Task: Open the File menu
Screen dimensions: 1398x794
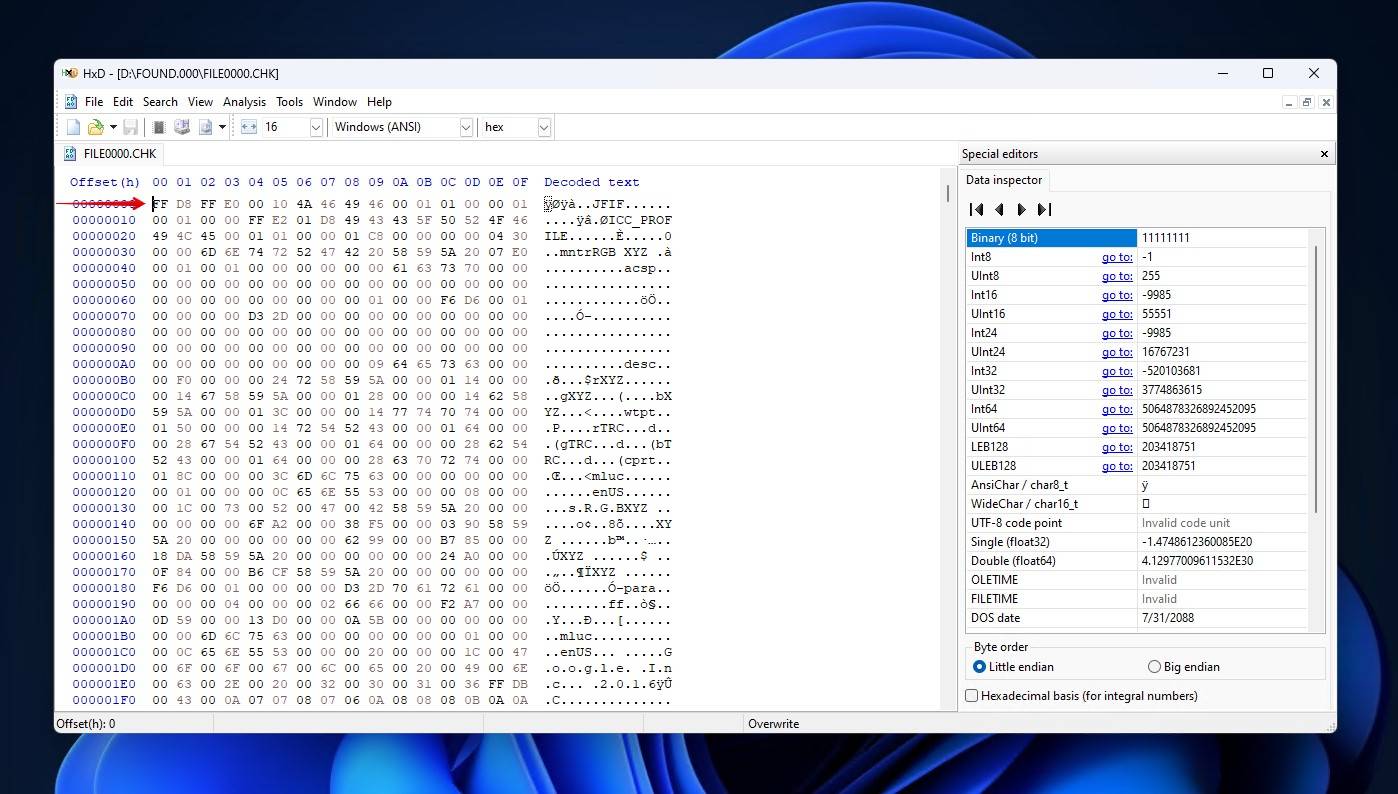Action: click(x=94, y=102)
